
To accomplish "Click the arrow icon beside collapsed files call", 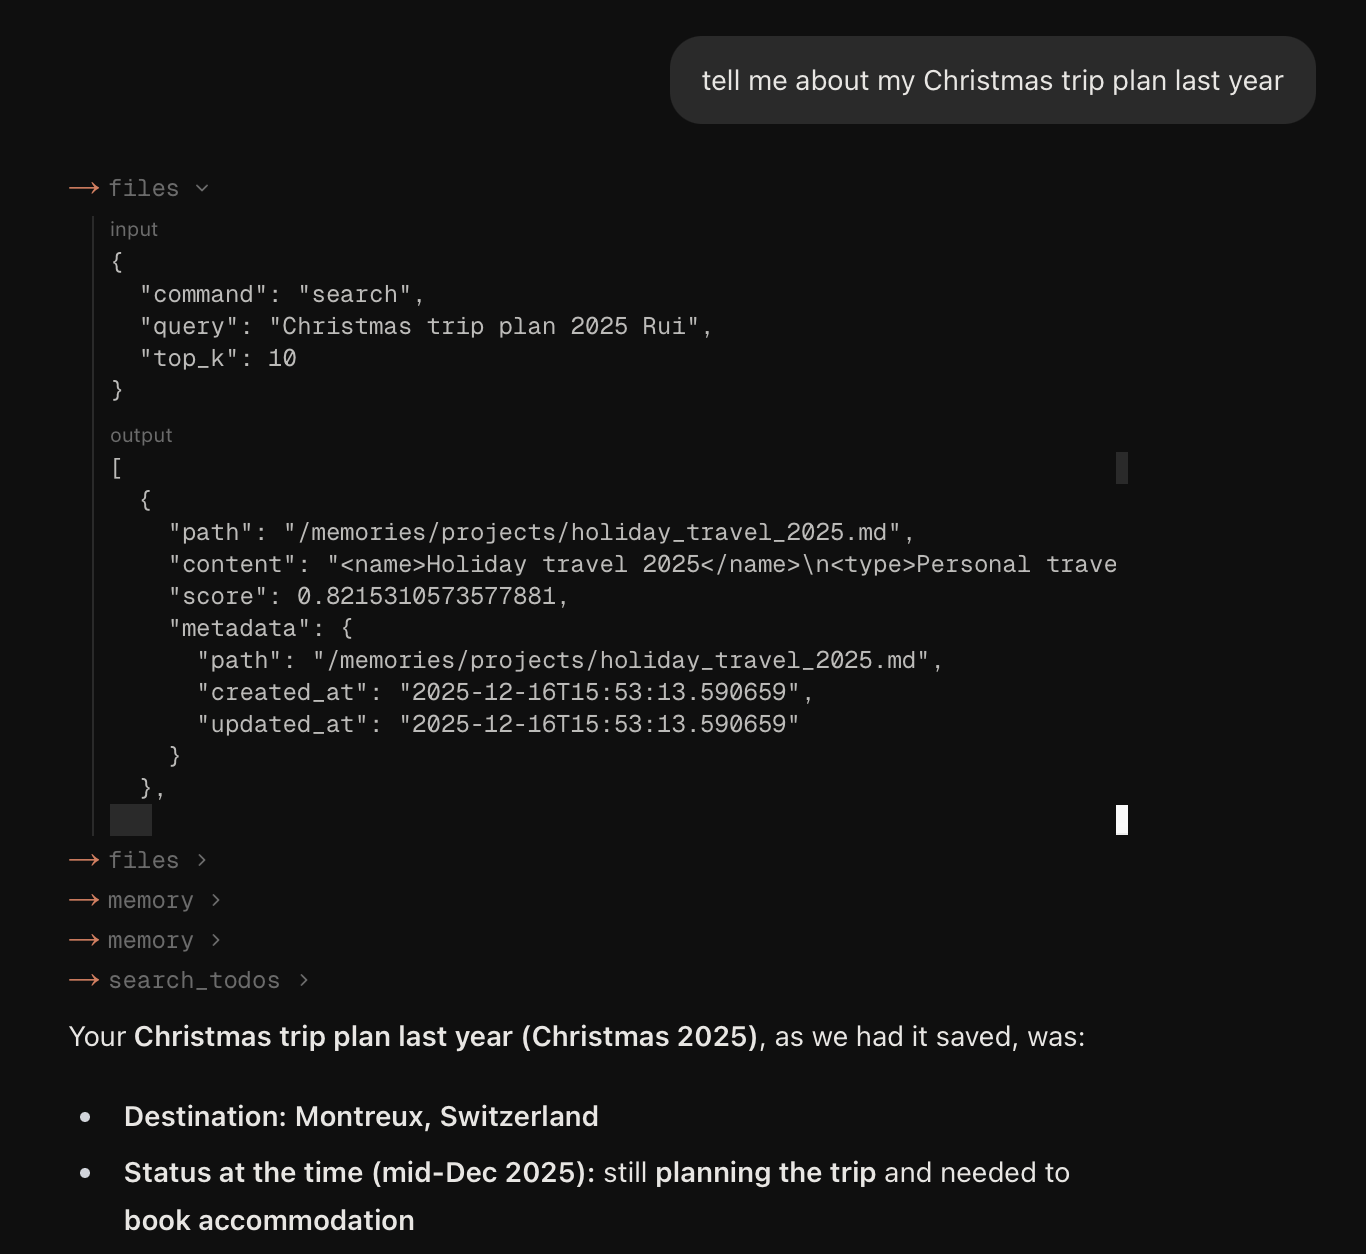I will (x=84, y=860).
